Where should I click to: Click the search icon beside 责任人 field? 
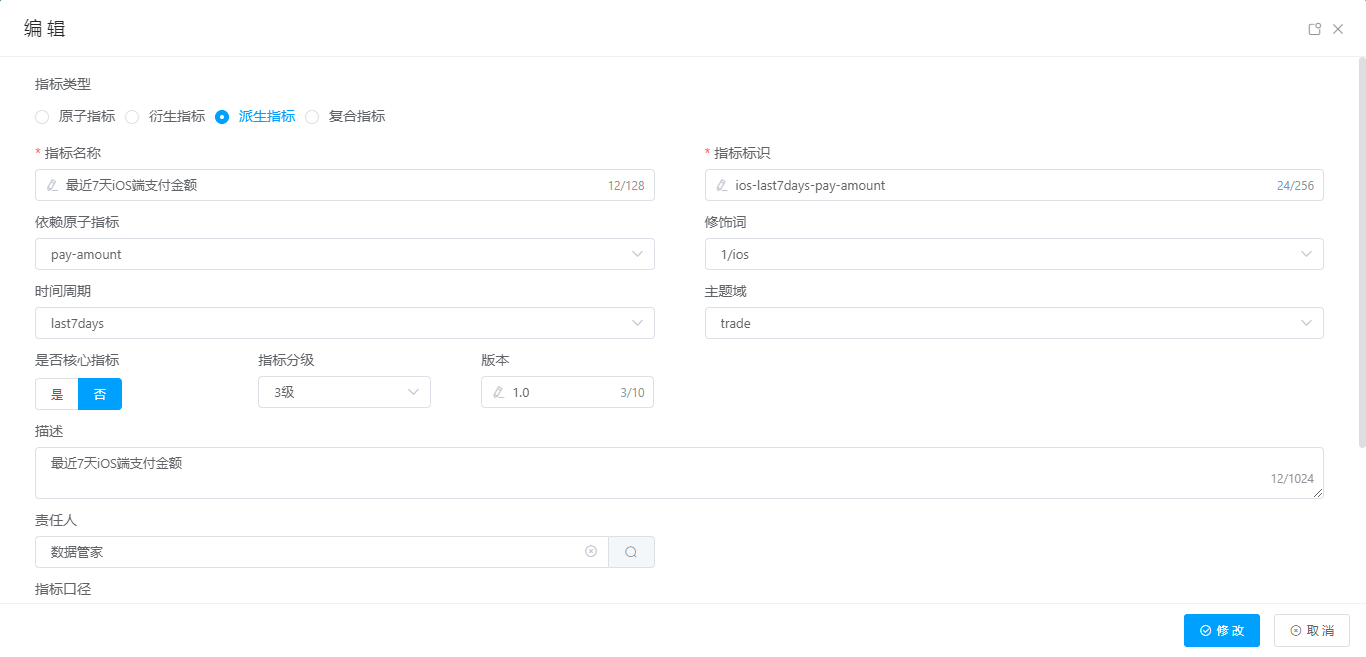point(631,552)
